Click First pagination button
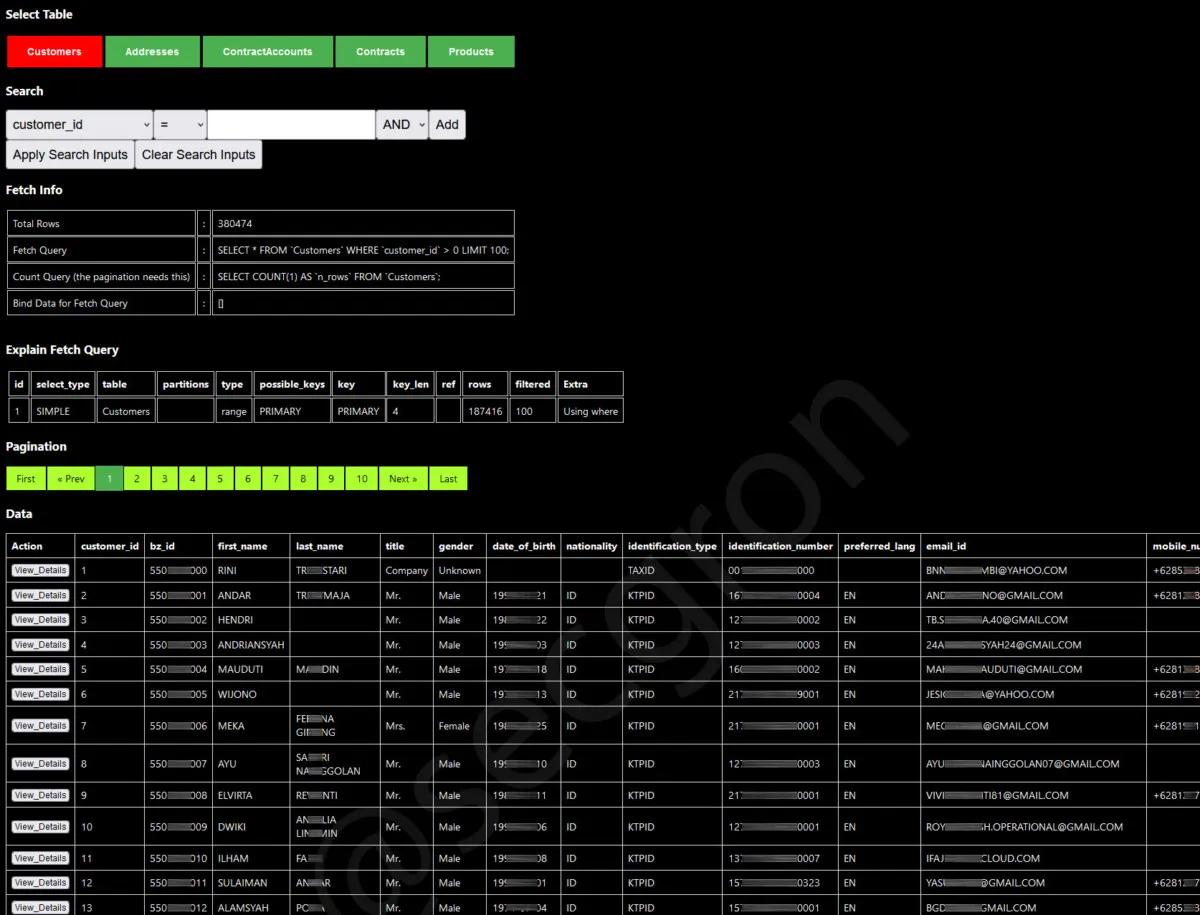Image resolution: width=1200 pixels, height=915 pixels. click(x=25, y=478)
